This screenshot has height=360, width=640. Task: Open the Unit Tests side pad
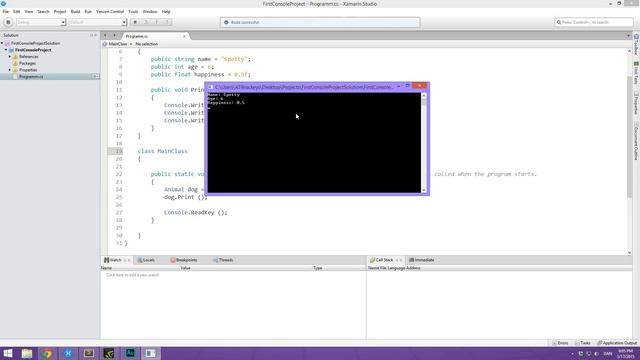click(x=636, y=73)
